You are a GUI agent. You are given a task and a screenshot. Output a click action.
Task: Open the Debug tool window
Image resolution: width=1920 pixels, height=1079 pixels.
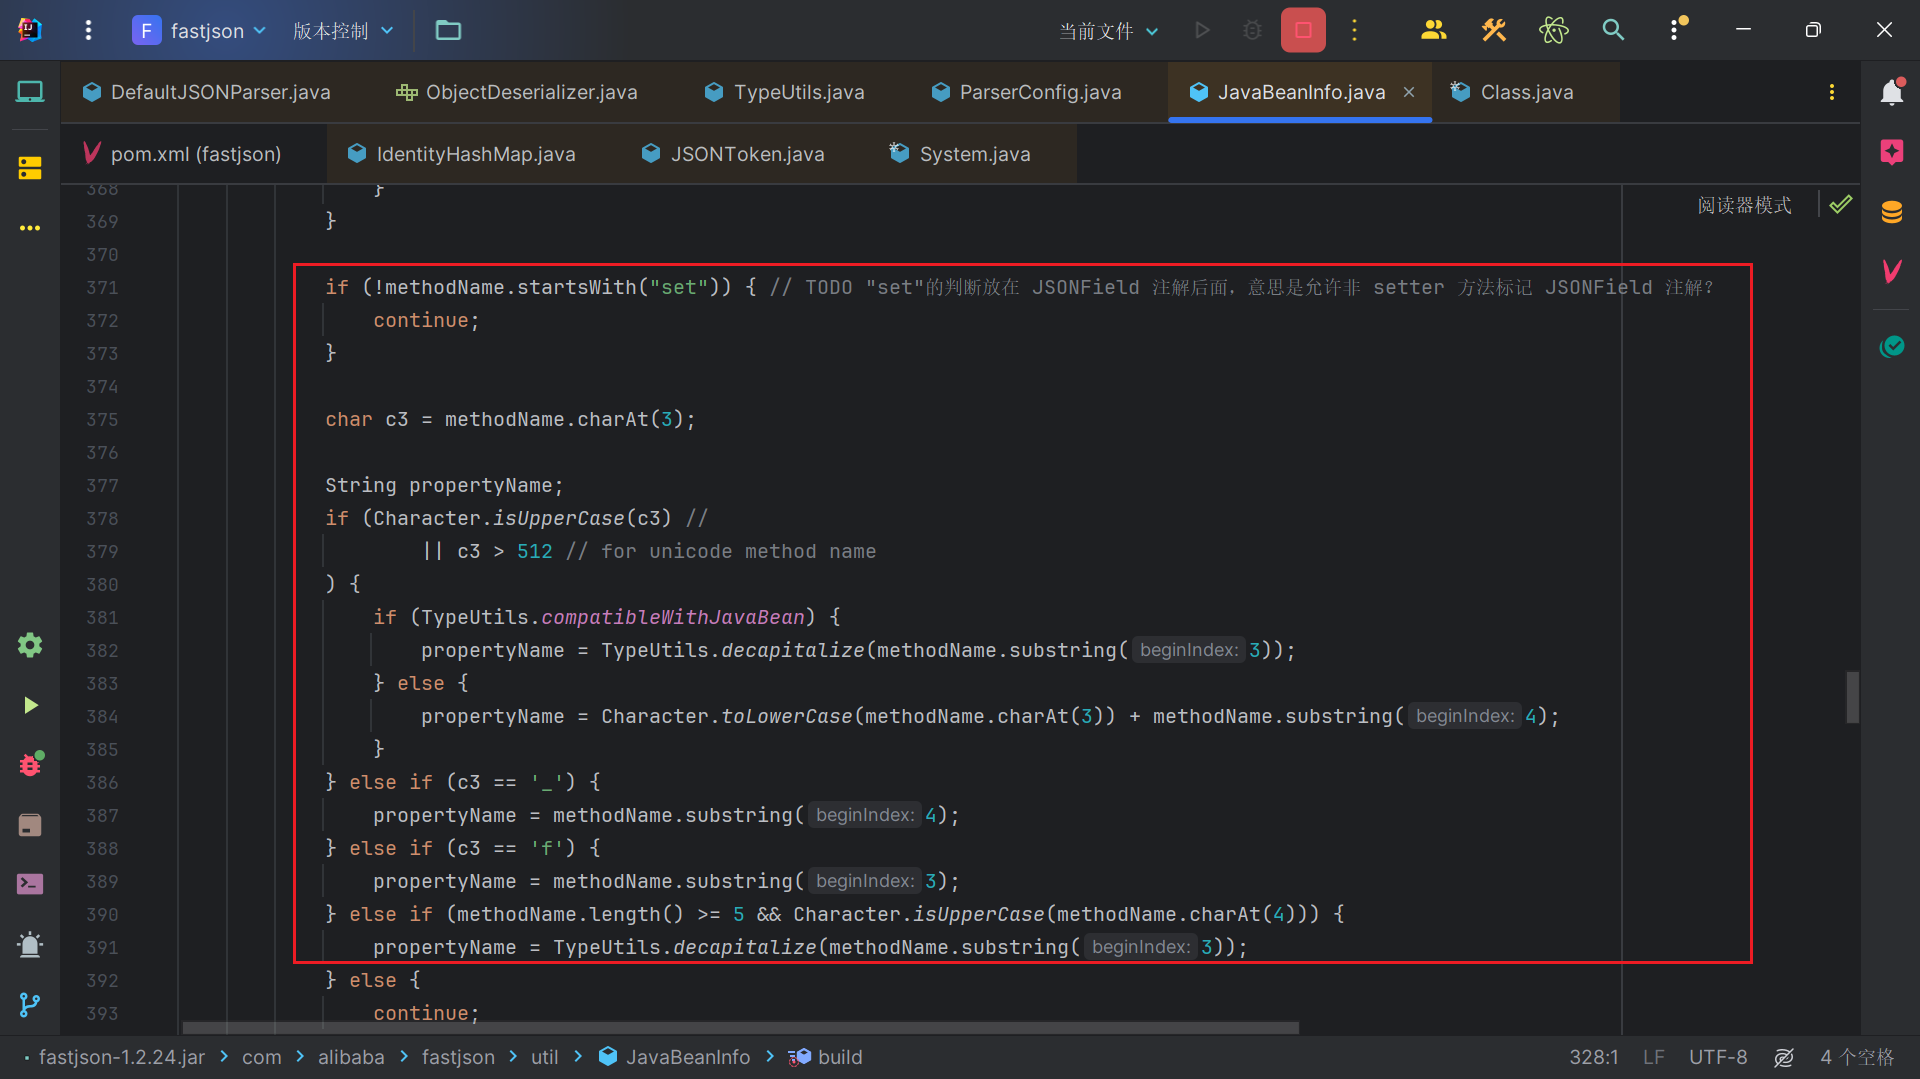(x=30, y=765)
